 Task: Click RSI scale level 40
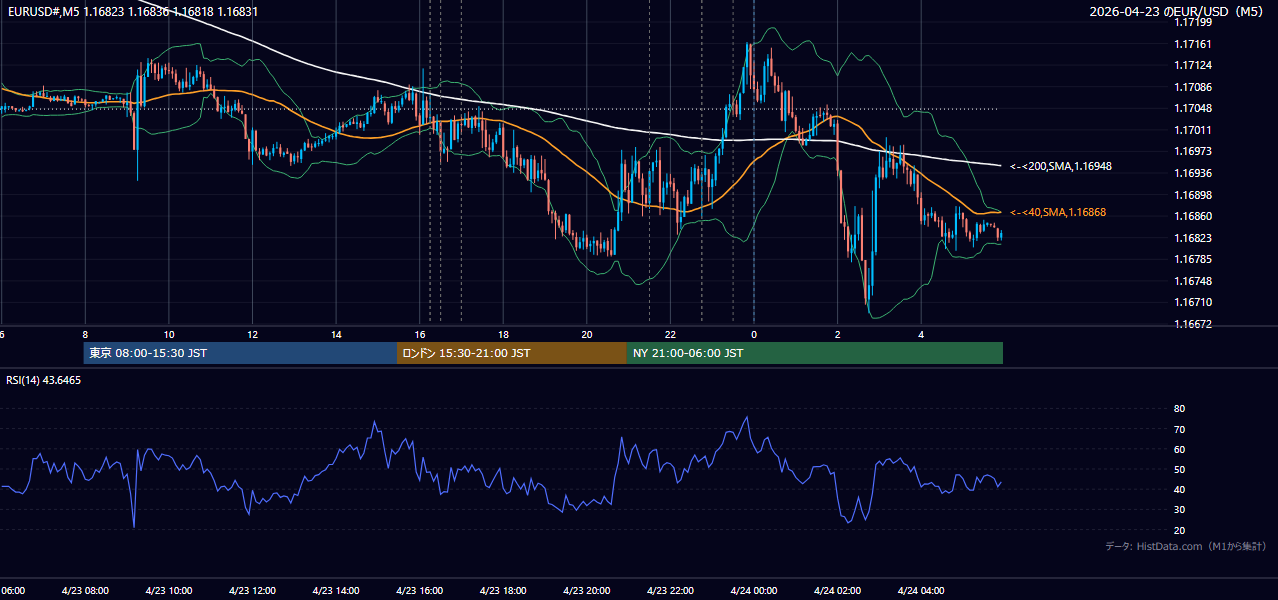[1180, 489]
